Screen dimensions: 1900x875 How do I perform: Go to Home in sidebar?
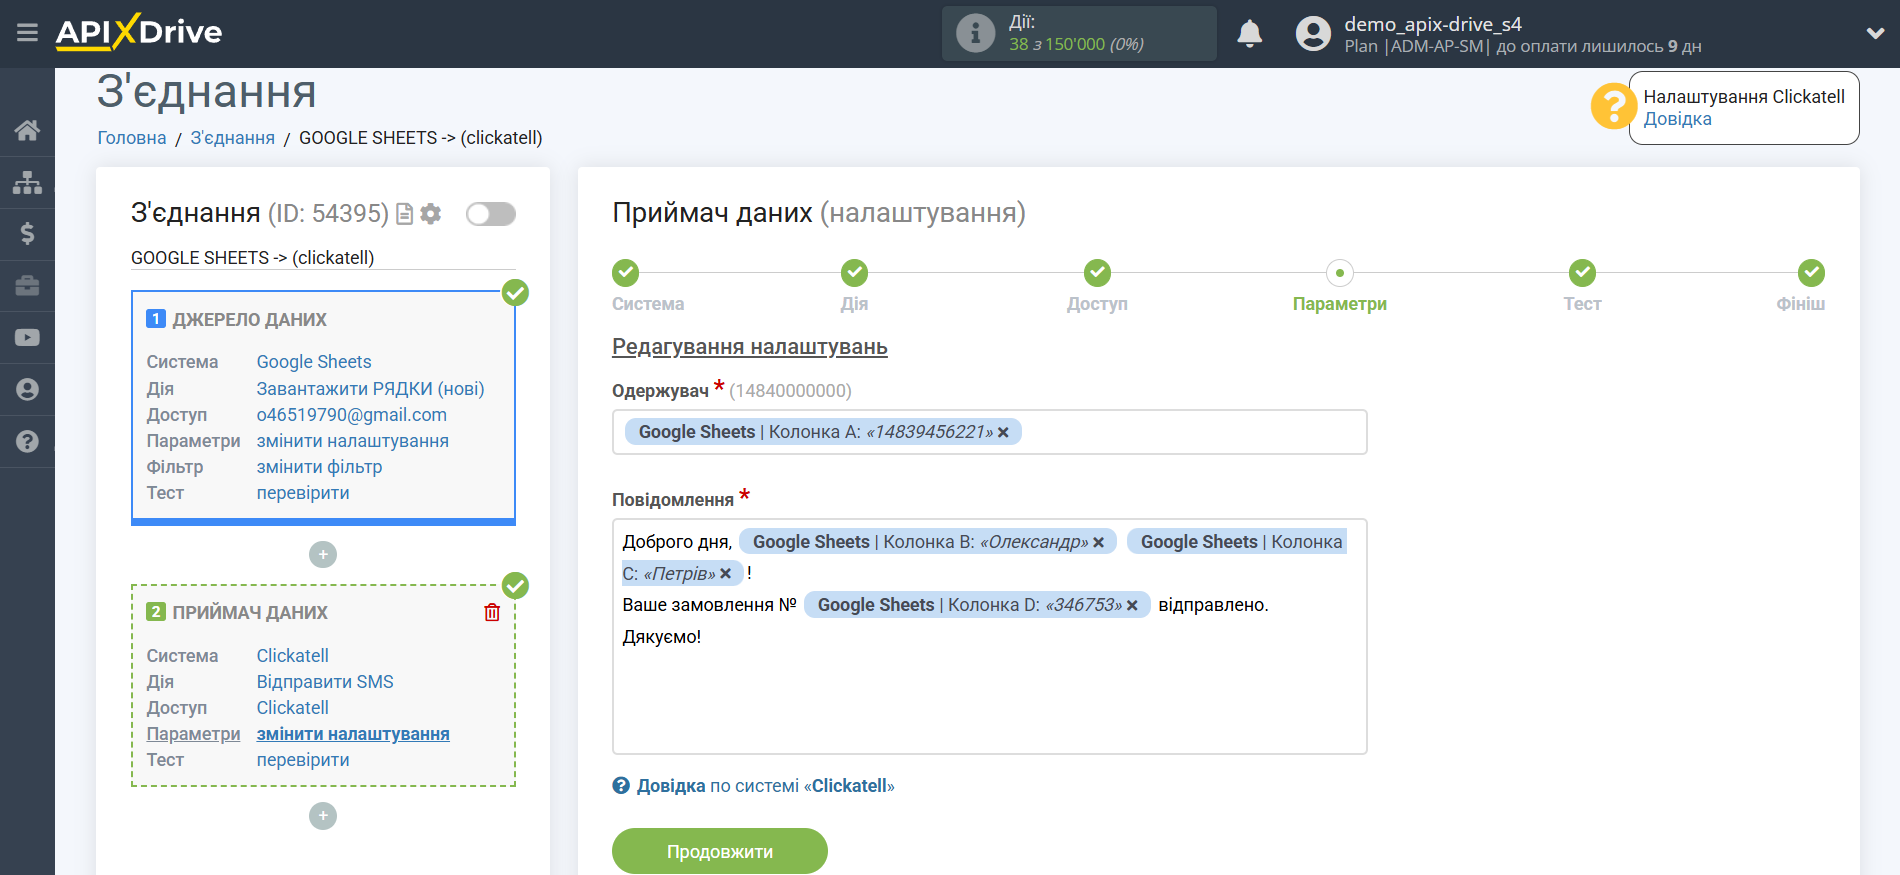[x=27, y=130]
